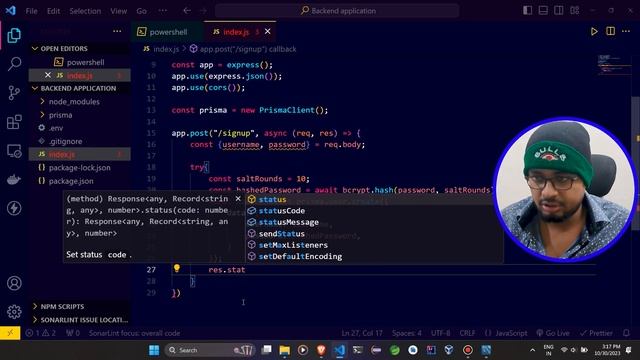Click app.post callback breadcrumb
Viewport: 640px width, 360px height.
point(243,49)
